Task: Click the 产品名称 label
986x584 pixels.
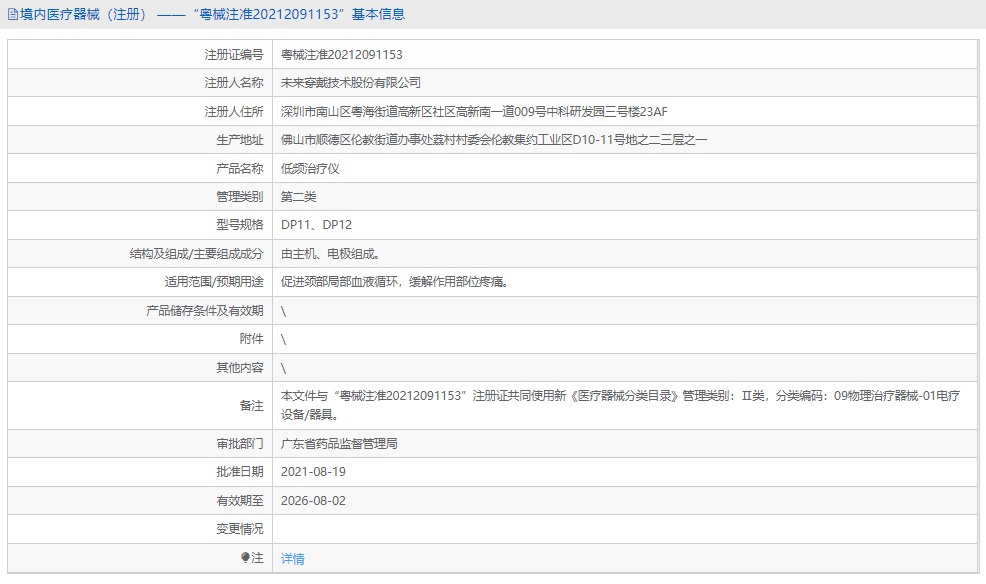Action: pyautogui.click(x=240, y=168)
